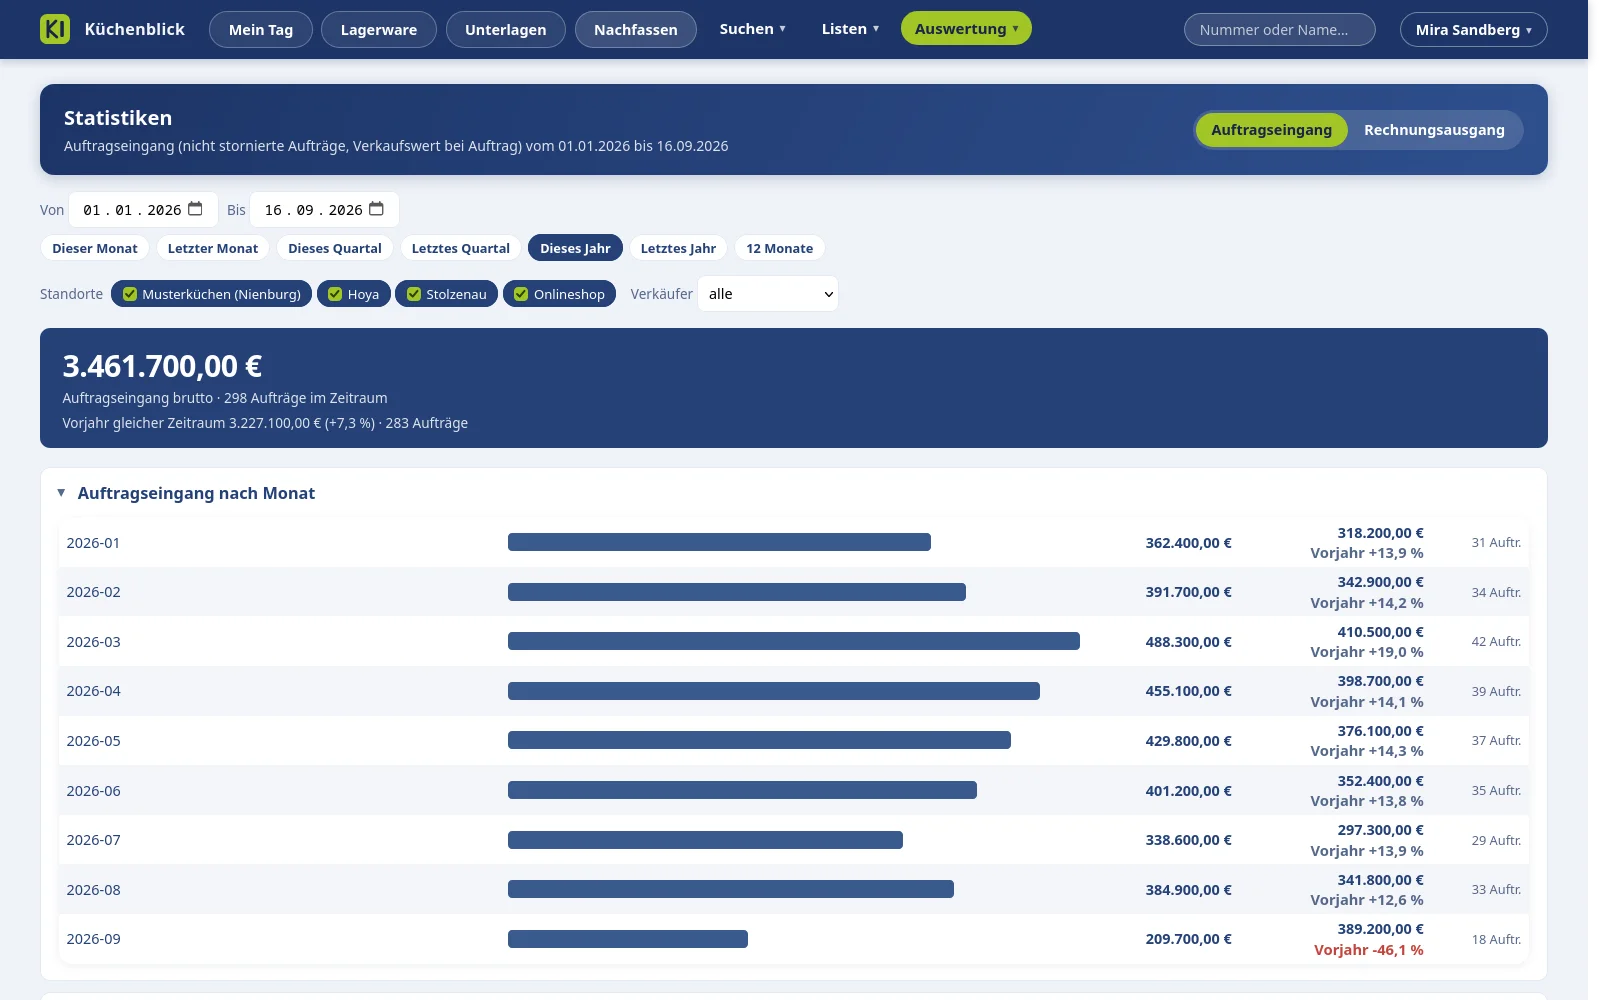Collapse the Auftragseingang nach Monat section
This screenshot has width=1600, height=1000.
[x=61, y=493]
